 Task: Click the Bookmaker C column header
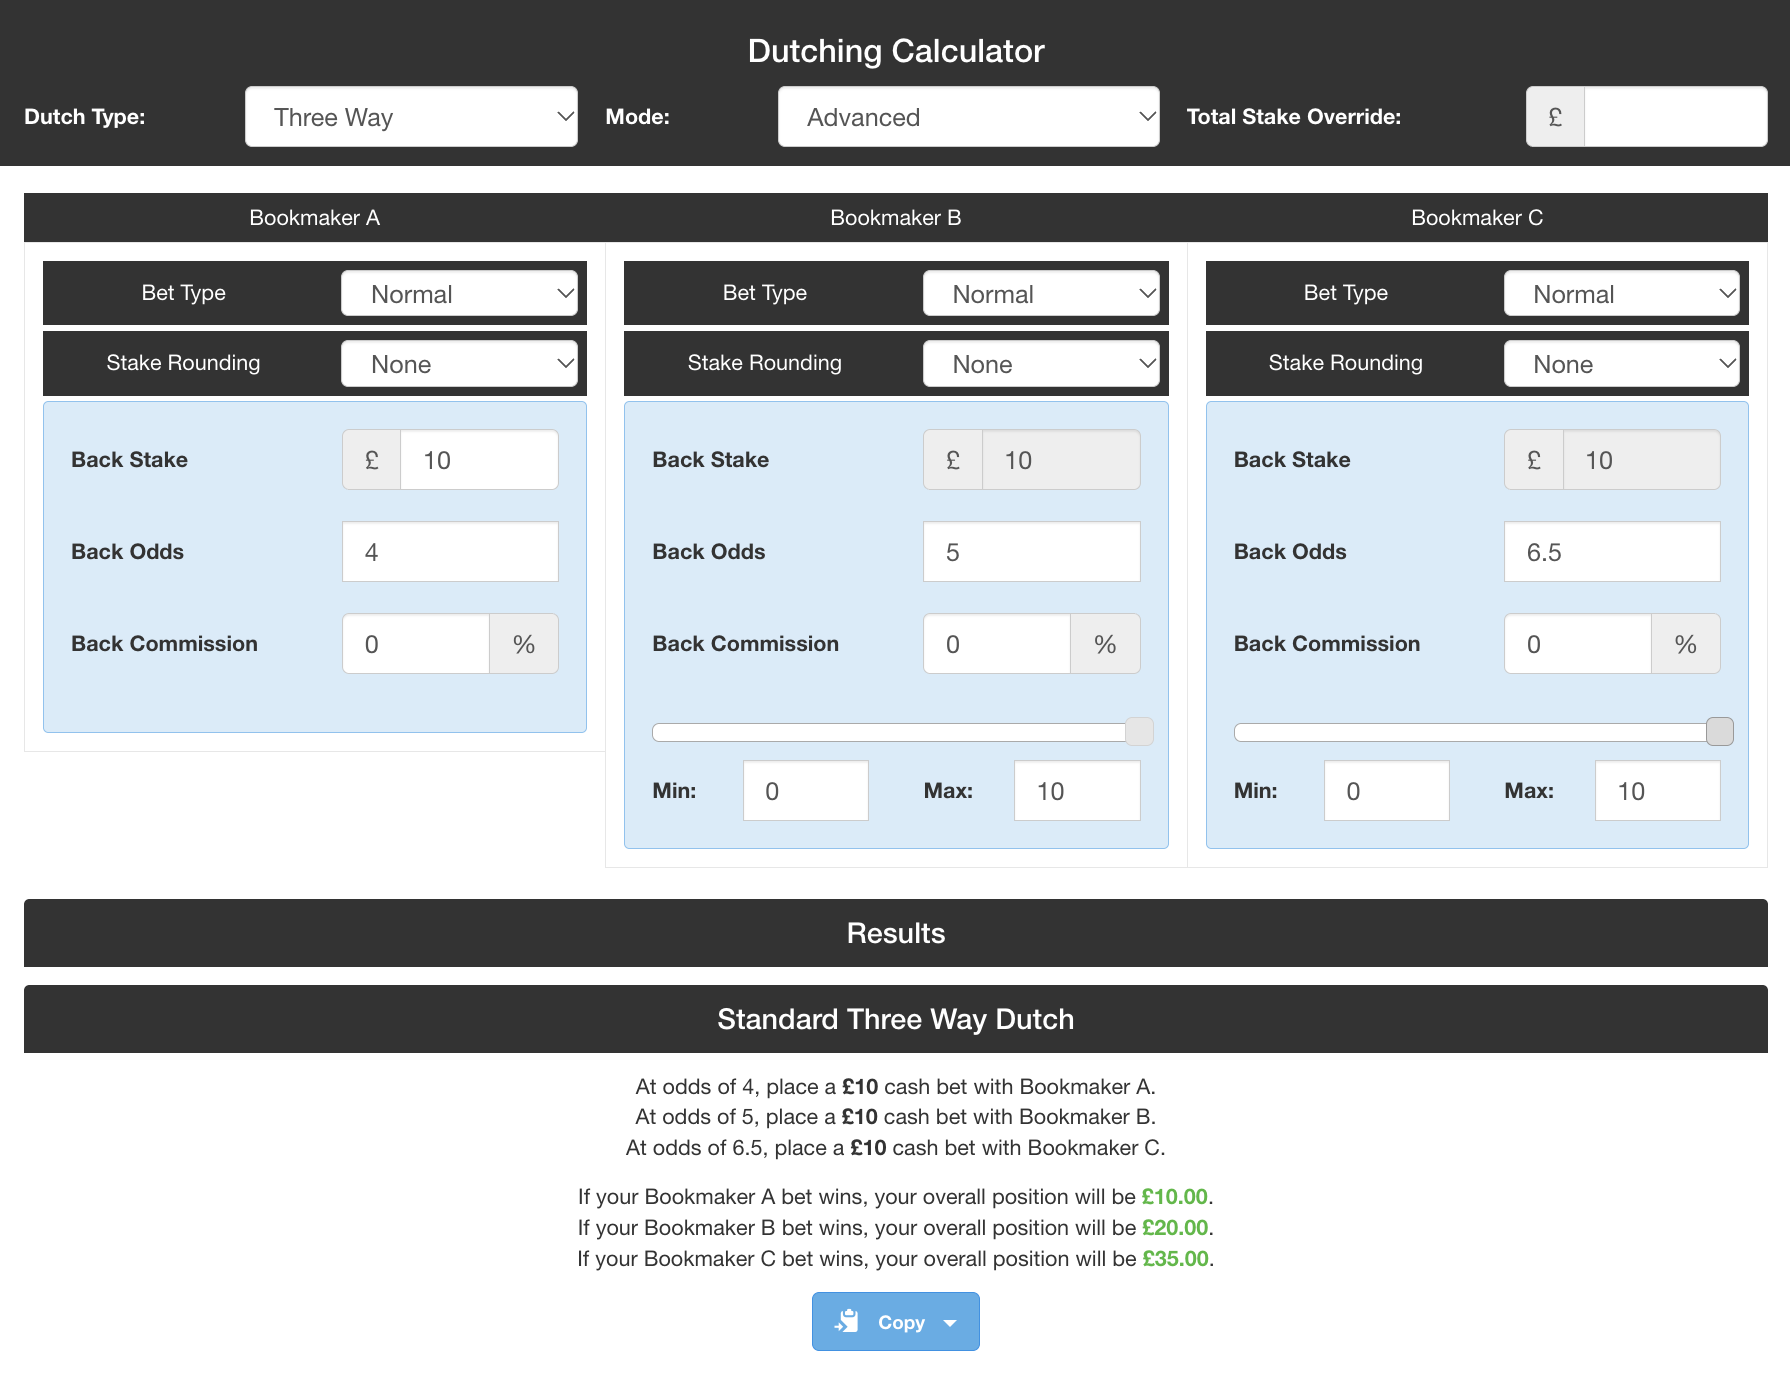click(1477, 218)
